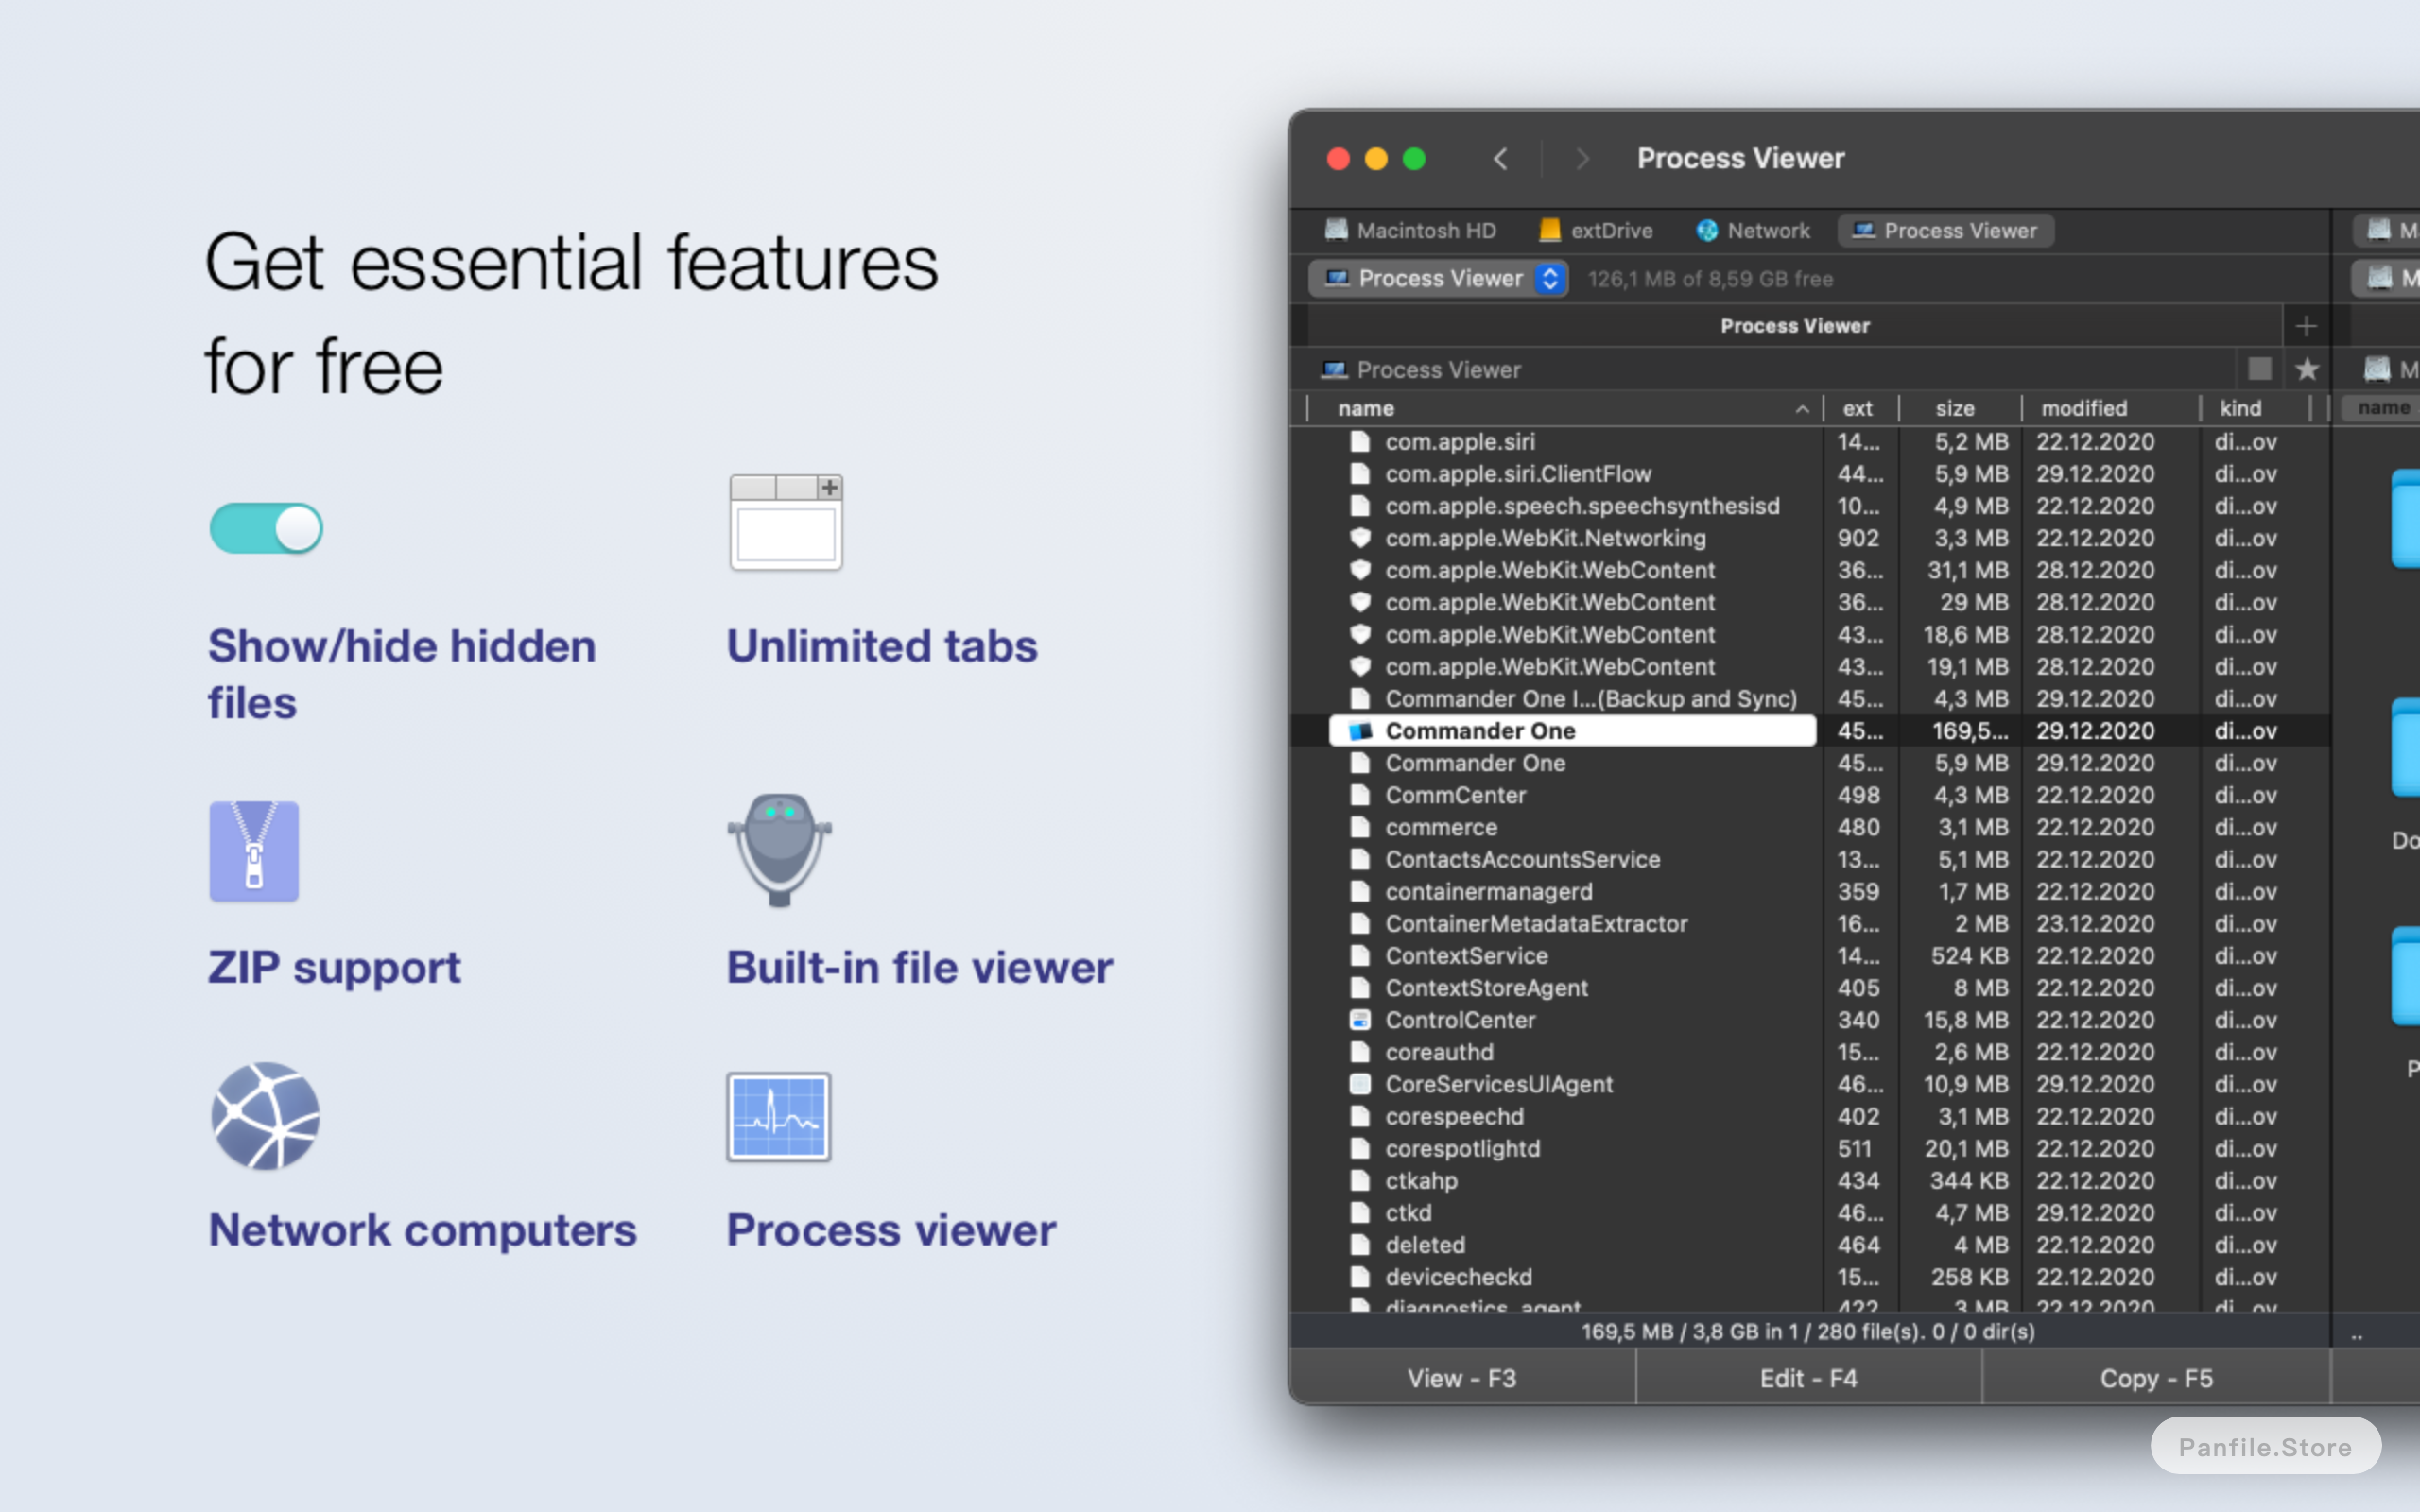This screenshot has width=2420, height=1512.
Task: Click the 23.12.2020 modified date cell
Action: pos(2095,924)
